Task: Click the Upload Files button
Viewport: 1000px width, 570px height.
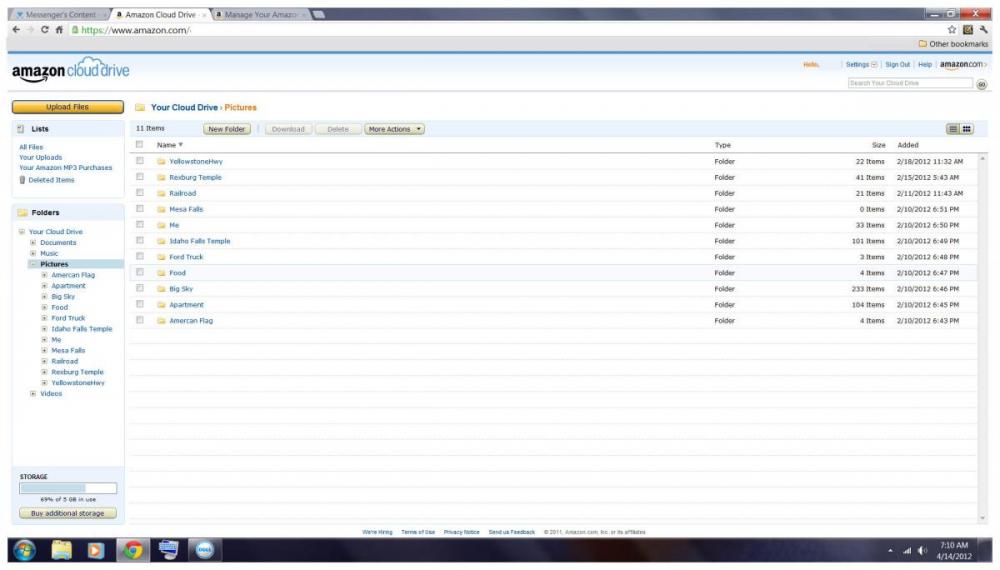Action: pyautogui.click(x=68, y=107)
